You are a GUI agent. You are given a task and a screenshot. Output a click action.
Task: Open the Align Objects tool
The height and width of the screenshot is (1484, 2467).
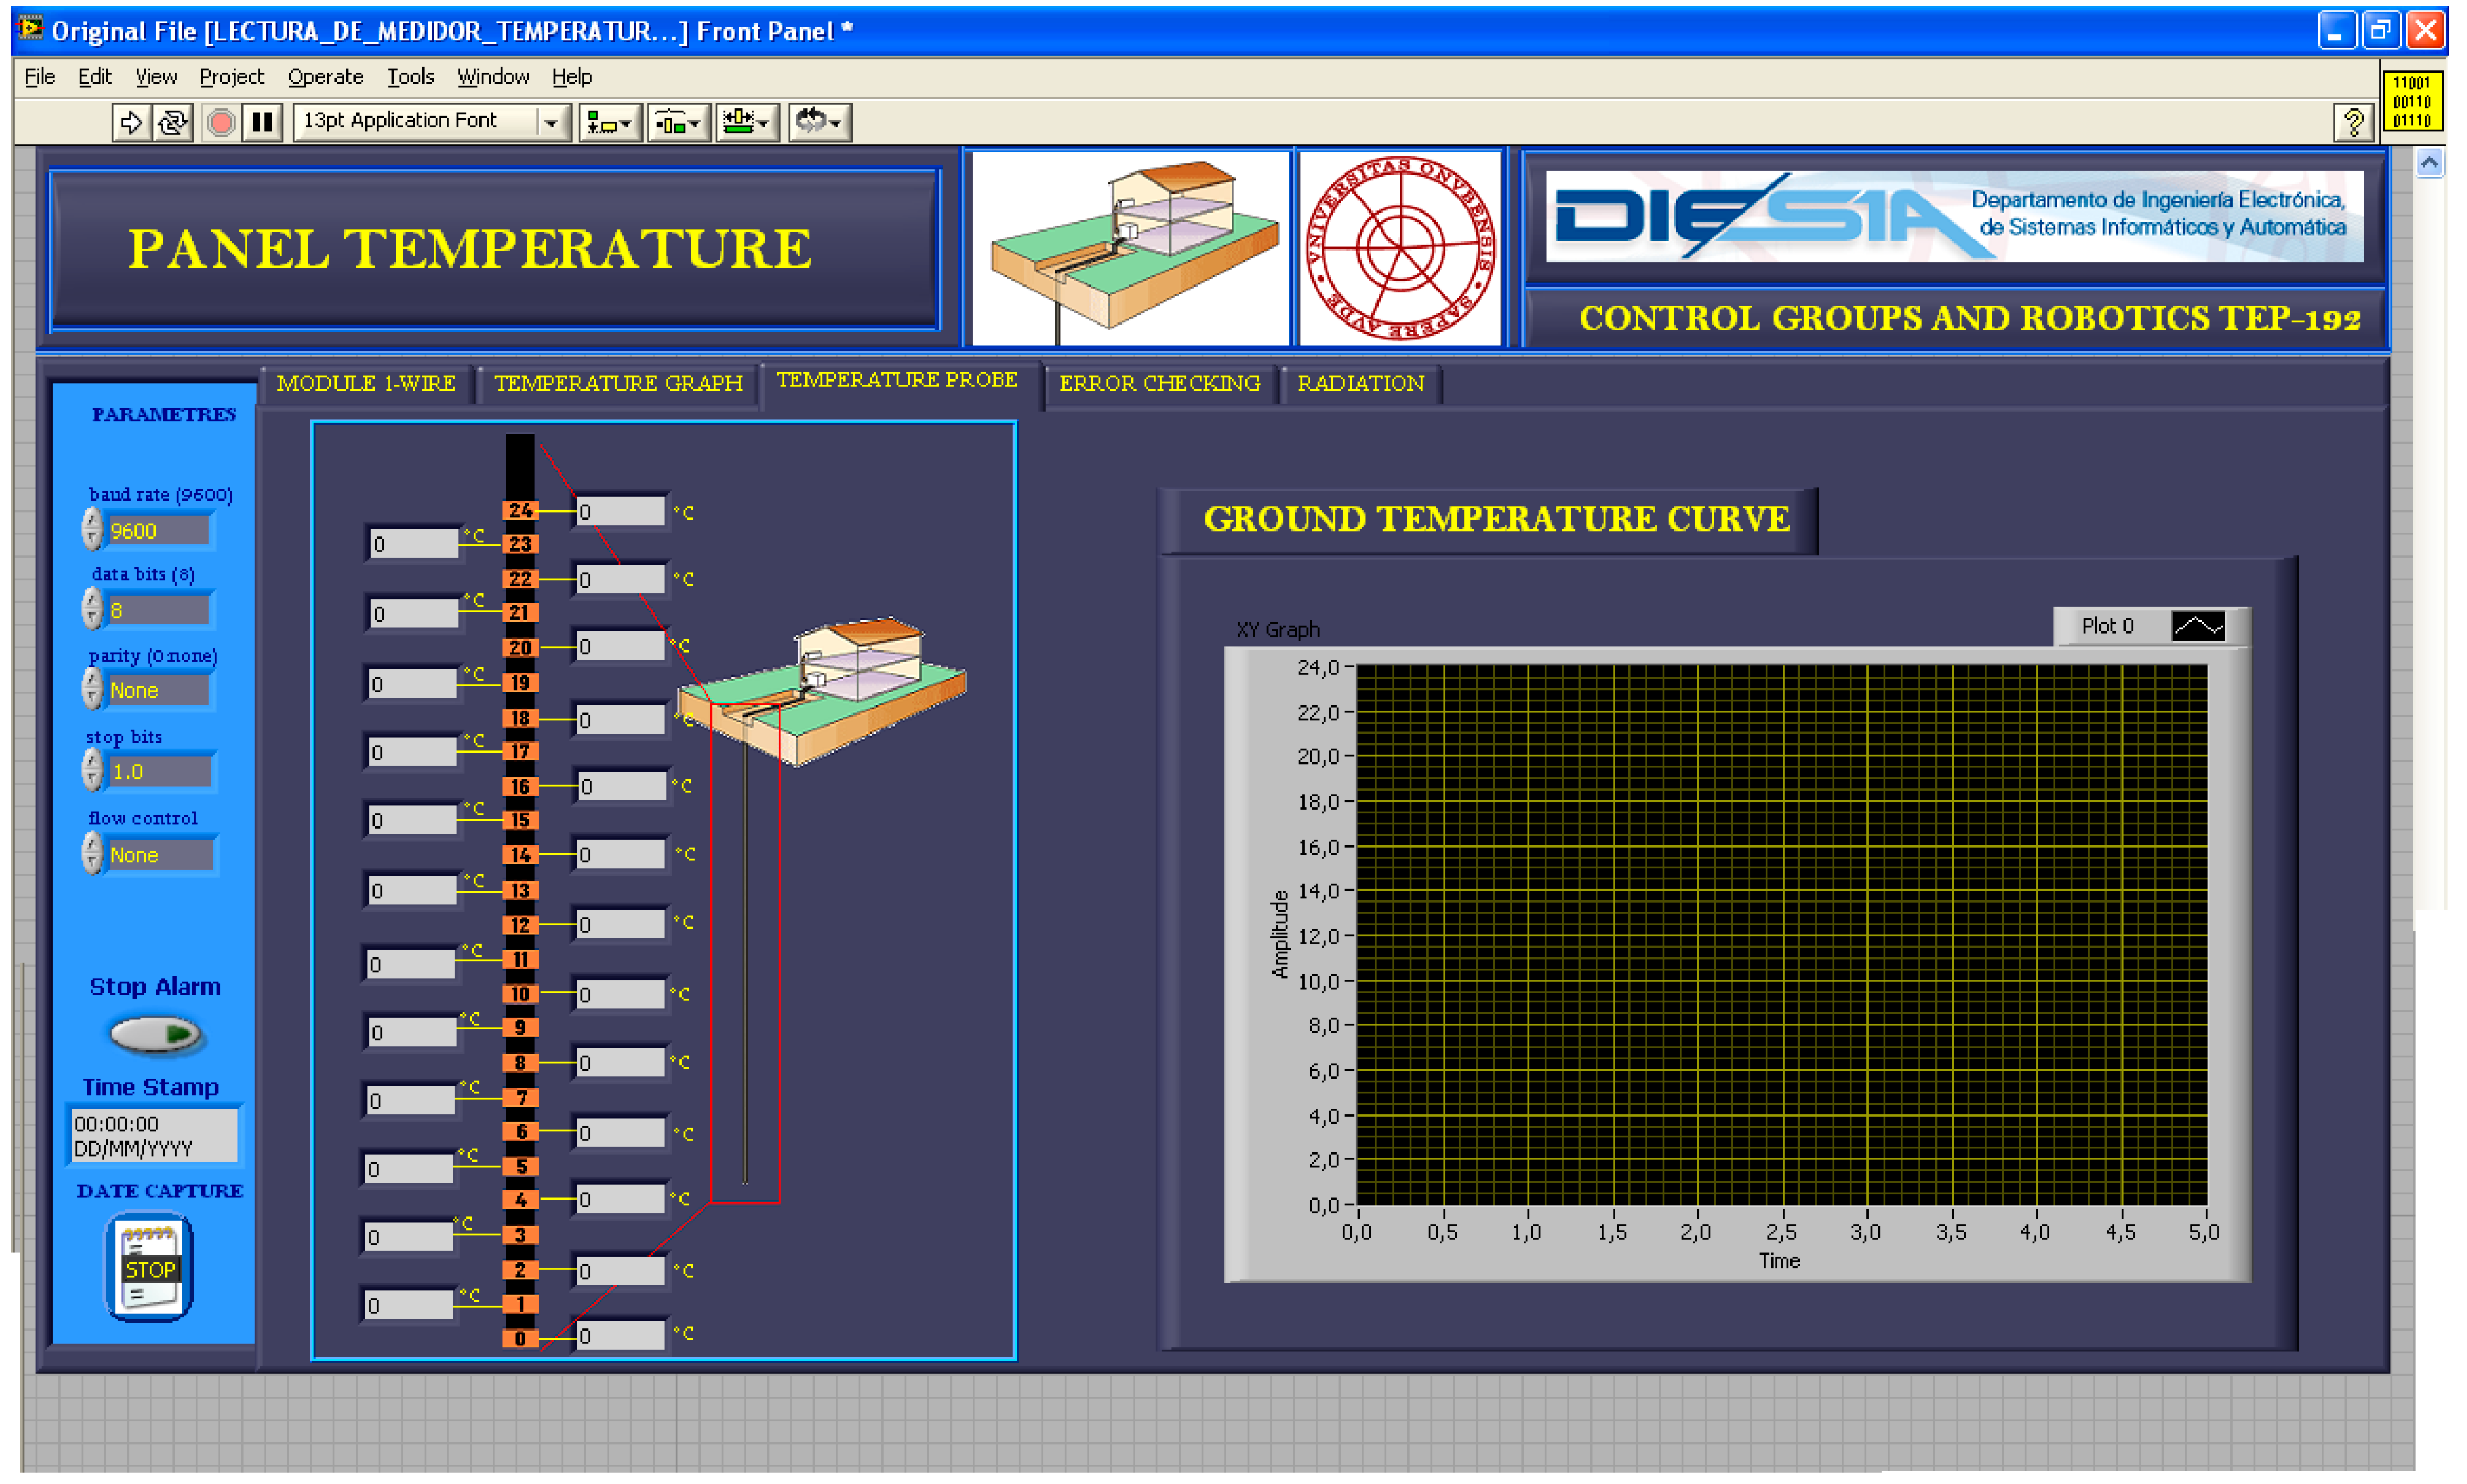(x=610, y=122)
